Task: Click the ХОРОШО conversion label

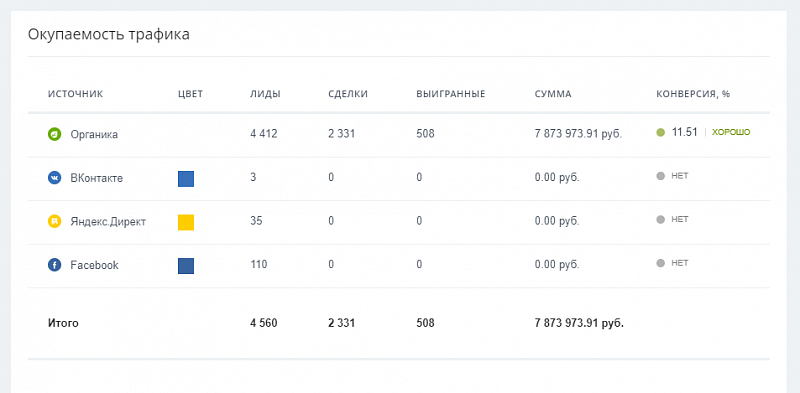Action: tap(731, 132)
